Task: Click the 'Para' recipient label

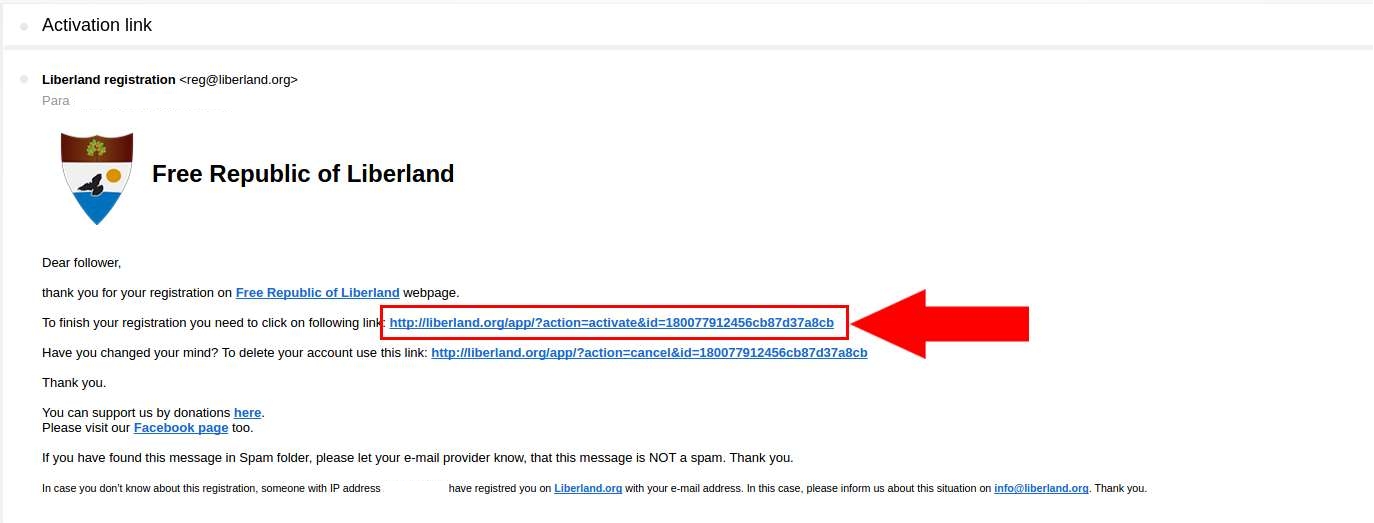Action: click(x=56, y=100)
